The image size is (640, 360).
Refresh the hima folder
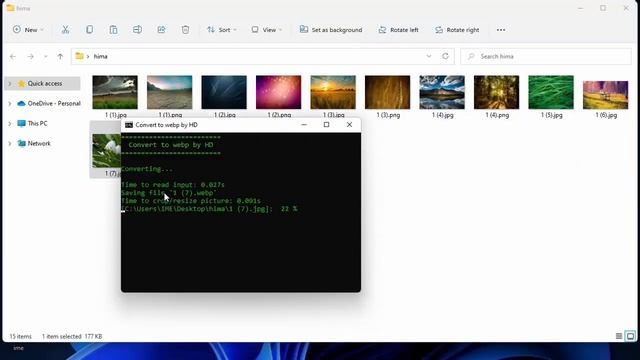pos(445,56)
